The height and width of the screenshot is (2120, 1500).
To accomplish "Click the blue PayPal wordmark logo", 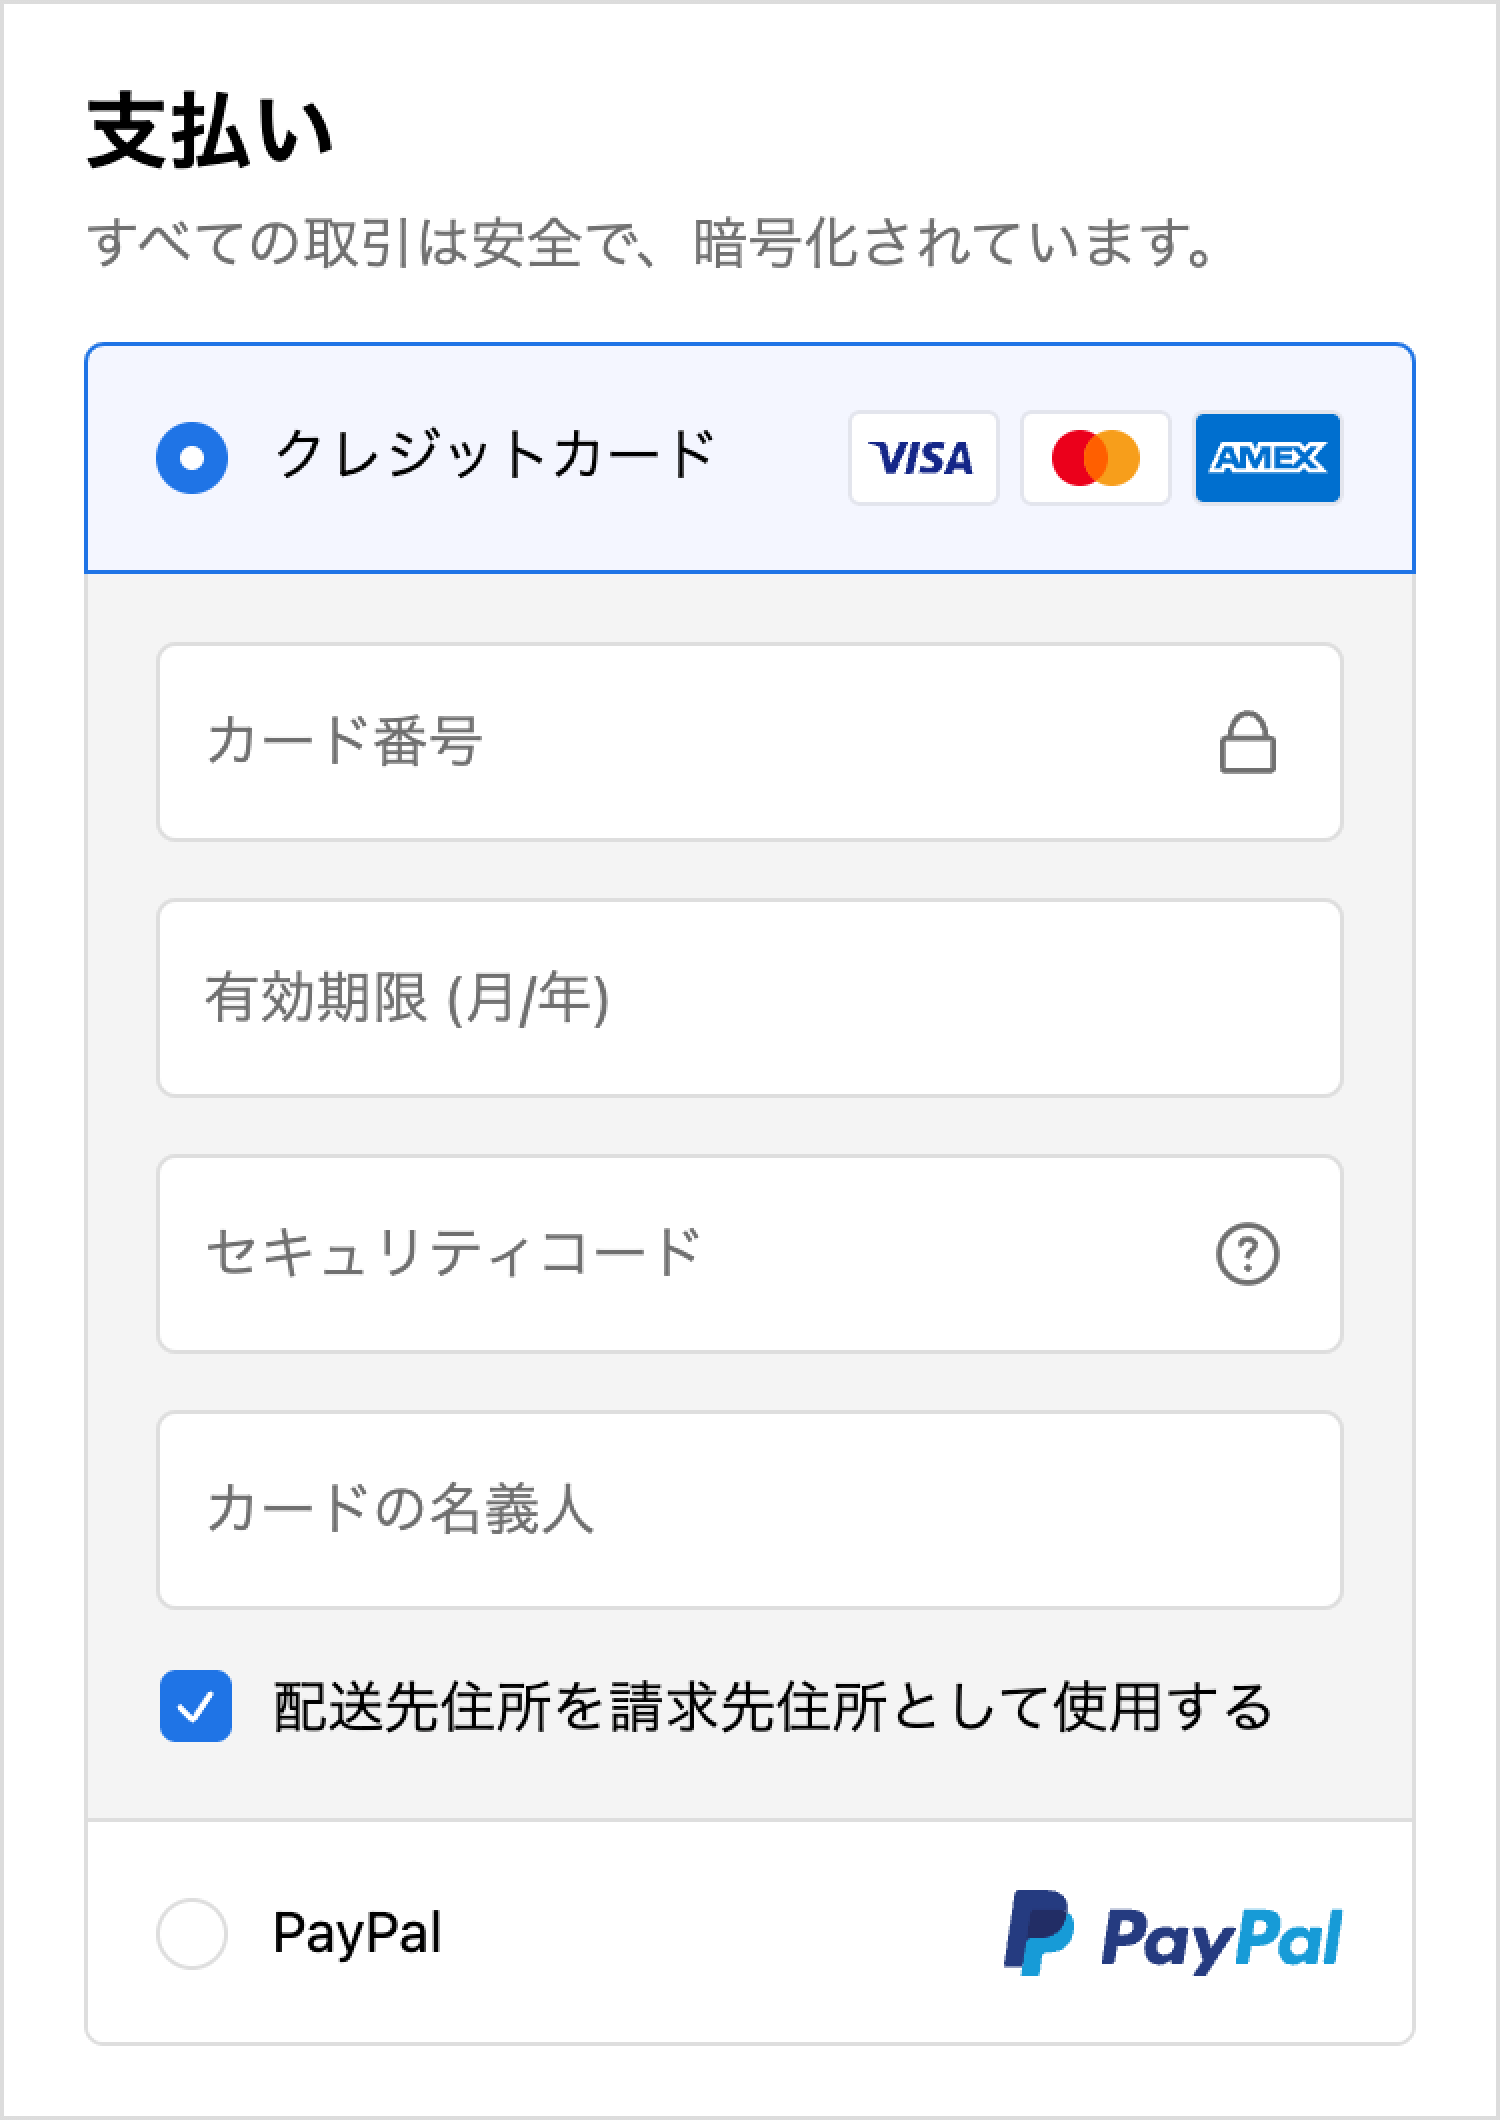I will (x=1221, y=1937).
